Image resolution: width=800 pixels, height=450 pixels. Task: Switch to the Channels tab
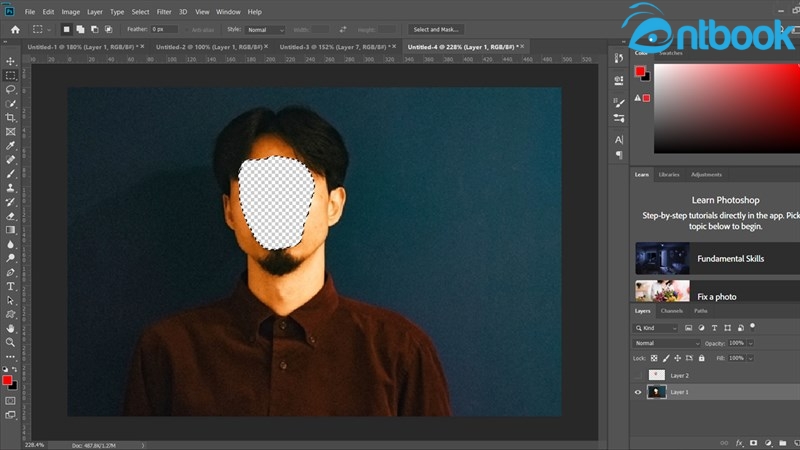click(x=671, y=311)
